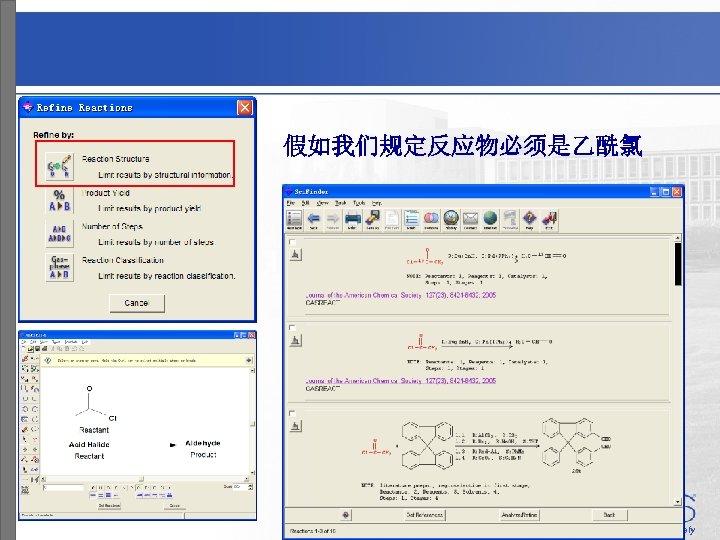
Task: Open the list preferences icon in SciFinder toolbar
Action: coord(411,219)
